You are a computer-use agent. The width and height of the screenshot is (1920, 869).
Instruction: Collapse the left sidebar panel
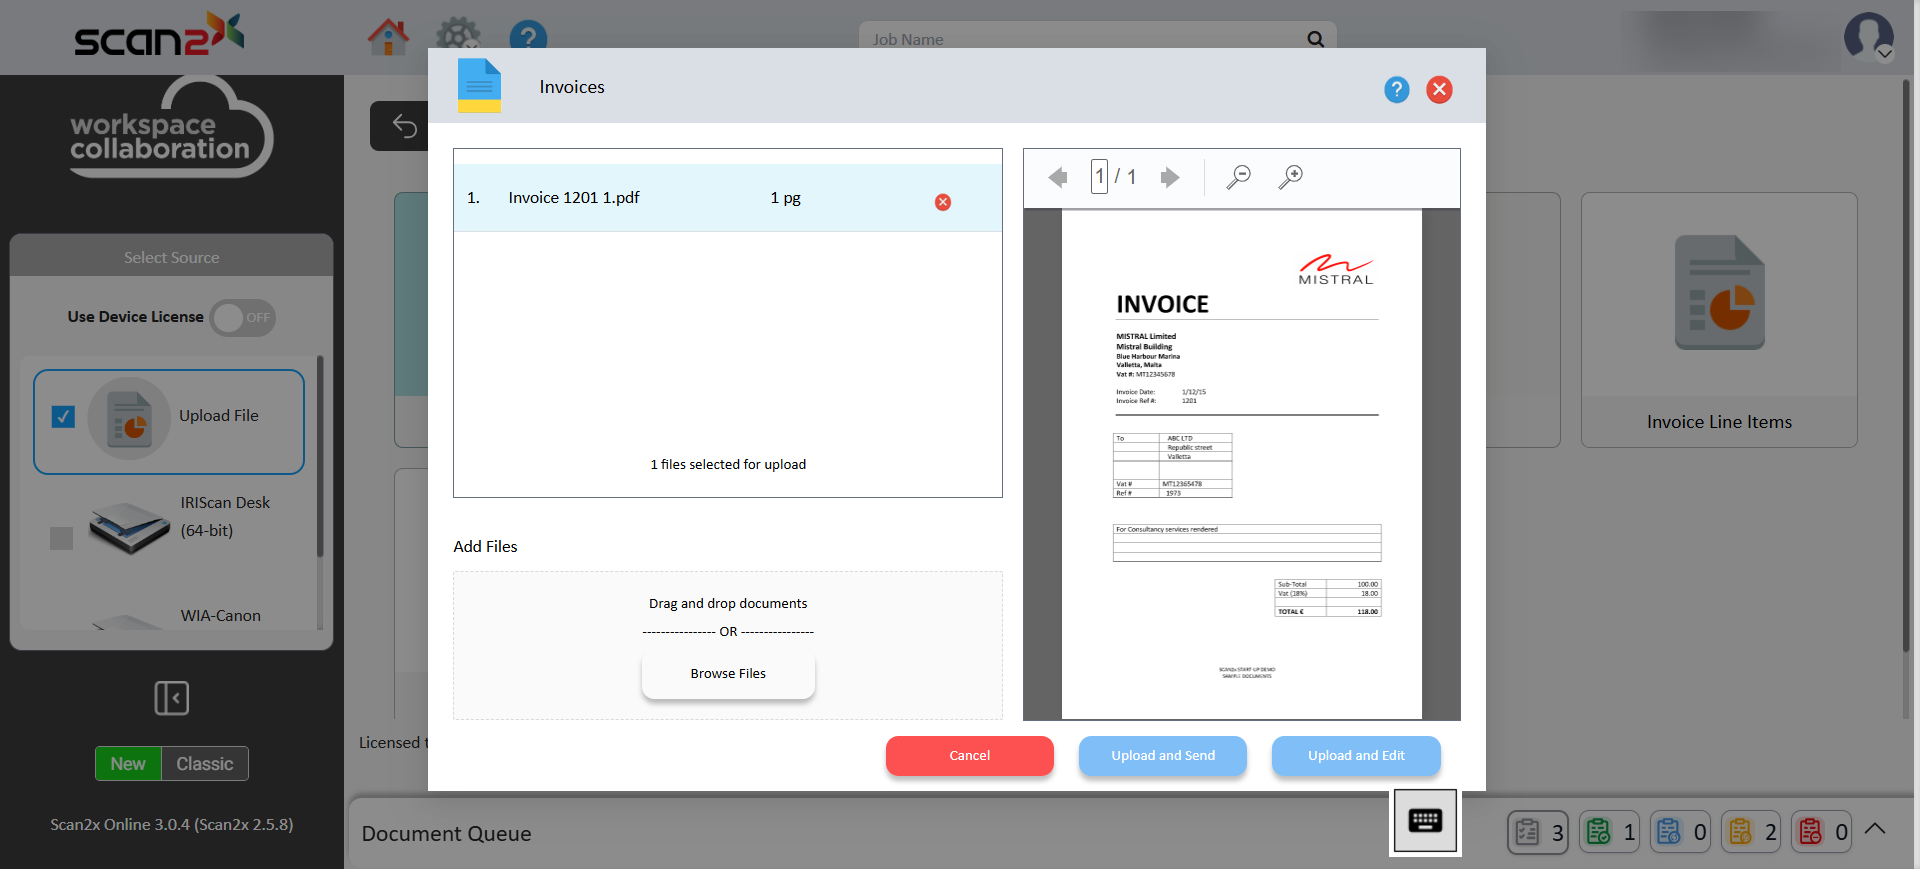[172, 698]
